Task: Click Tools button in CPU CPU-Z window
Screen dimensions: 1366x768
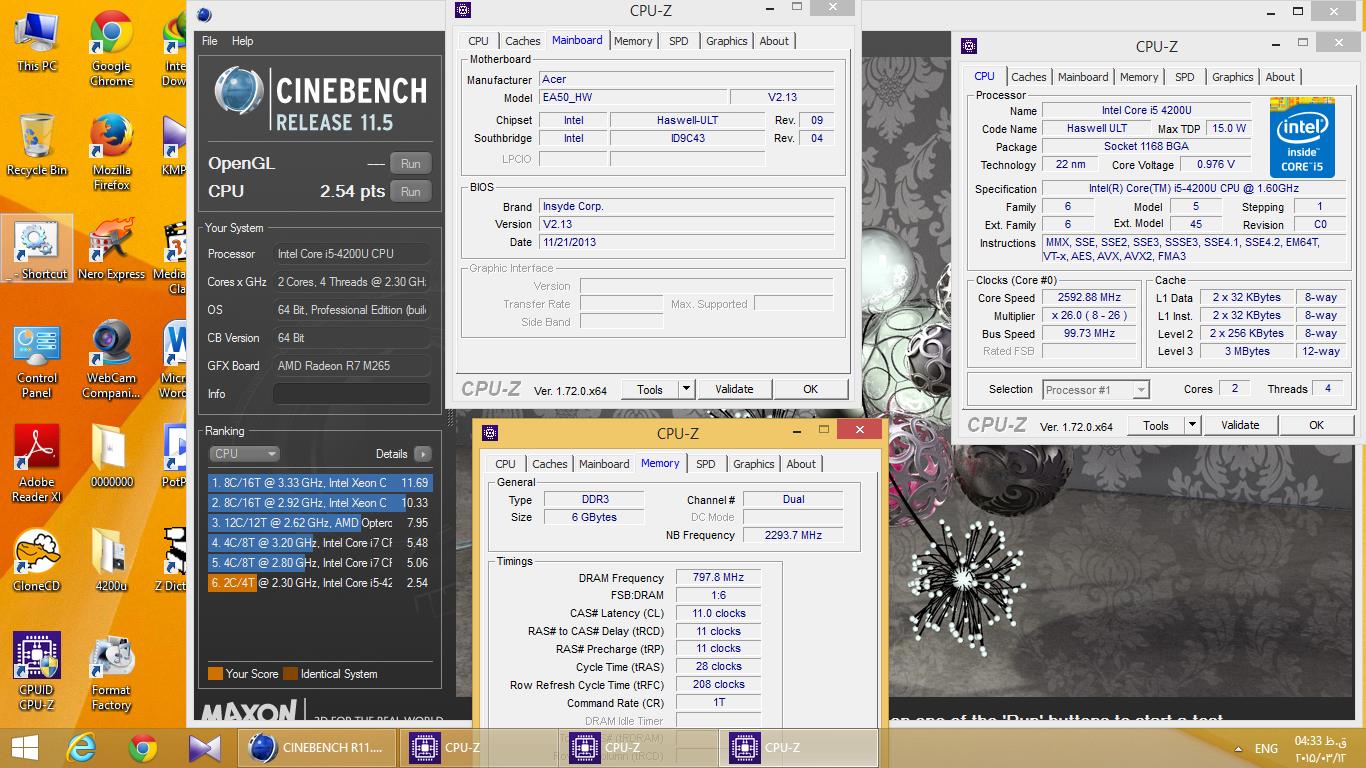Action: [x=1156, y=425]
